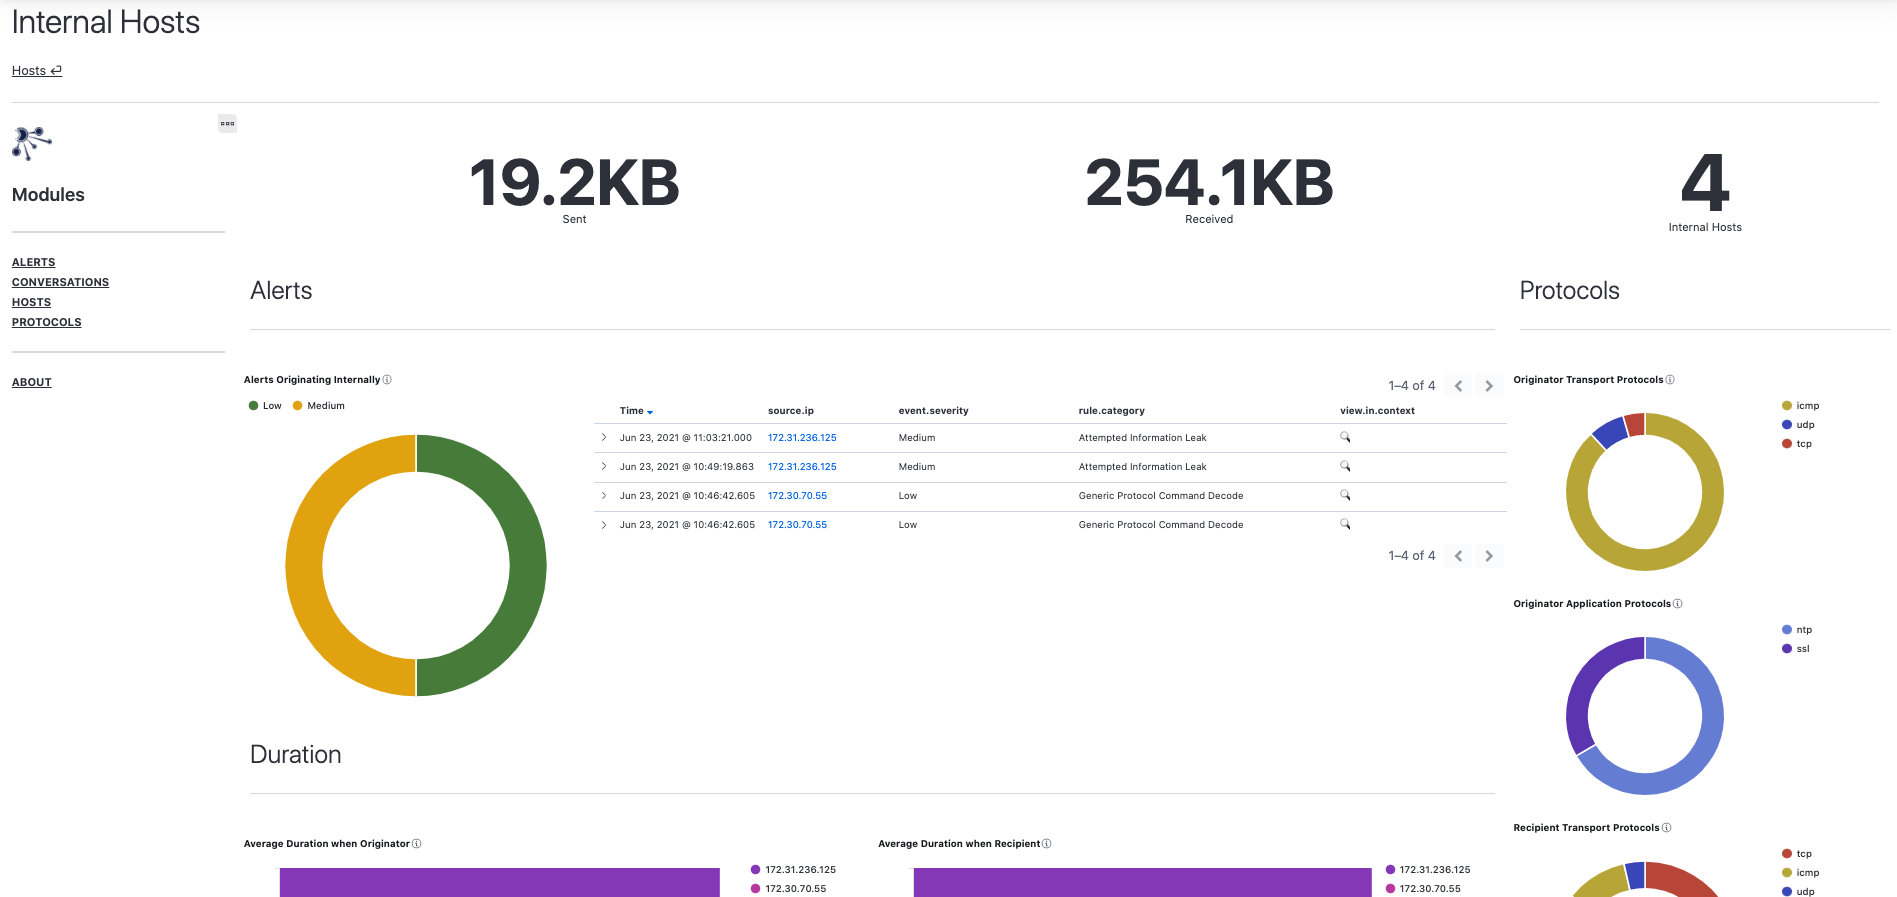The width and height of the screenshot is (1897, 897).
Task: Toggle tcp in Recipient Transport legend
Action: point(1797,854)
